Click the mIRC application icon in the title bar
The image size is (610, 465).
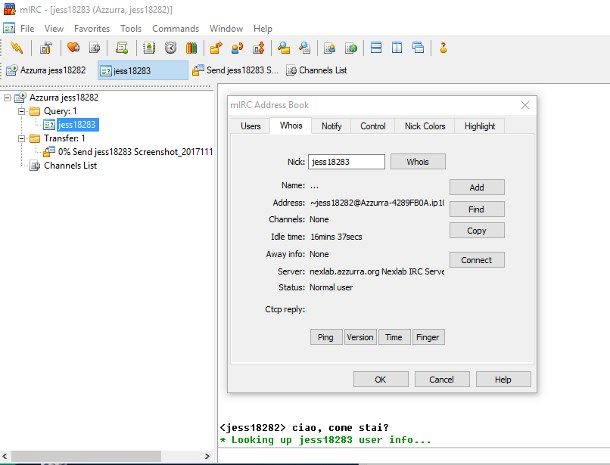pyautogui.click(x=9, y=9)
